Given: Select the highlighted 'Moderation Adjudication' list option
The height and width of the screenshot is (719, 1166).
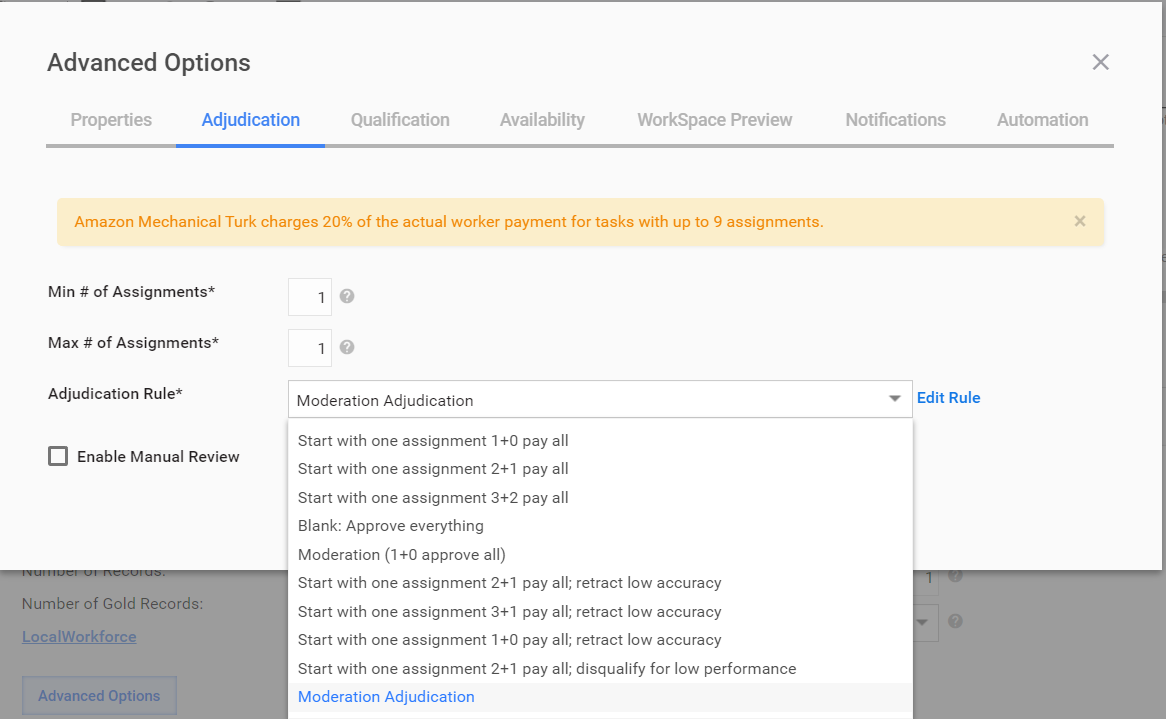Looking at the screenshot, I should pos(600,697).
